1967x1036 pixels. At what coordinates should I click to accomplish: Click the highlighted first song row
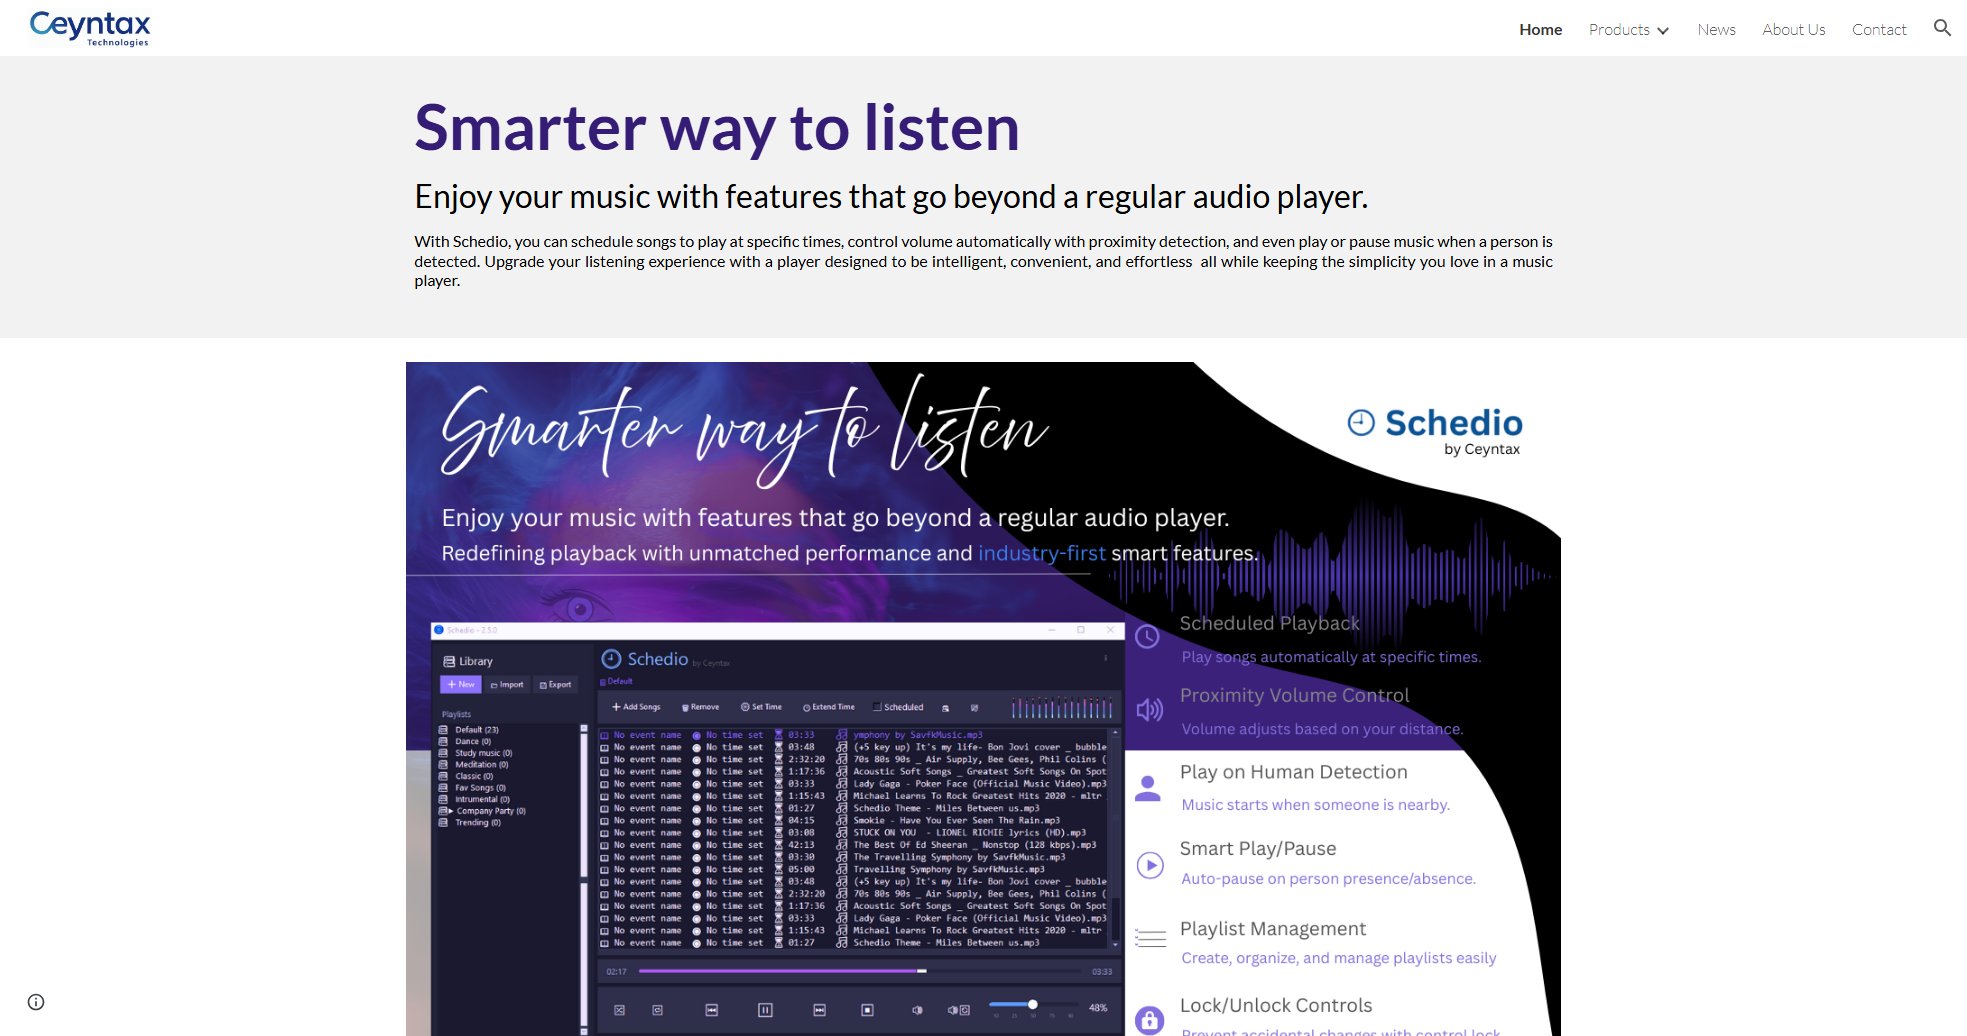(856, 735)
